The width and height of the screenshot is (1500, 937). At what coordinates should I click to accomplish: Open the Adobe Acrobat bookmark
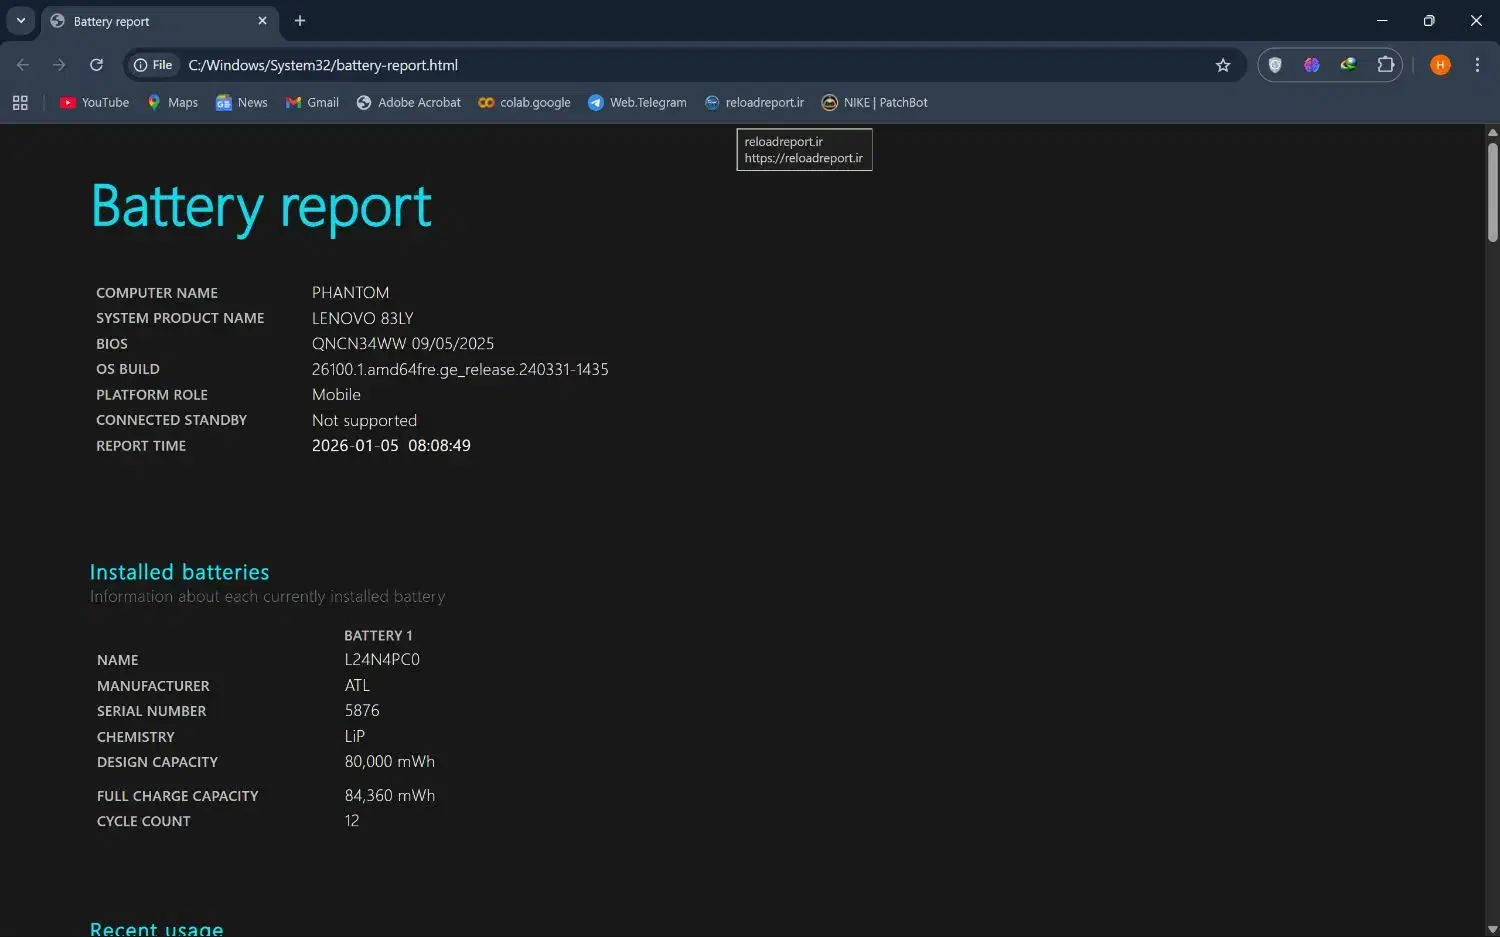[x=408, y=102]
